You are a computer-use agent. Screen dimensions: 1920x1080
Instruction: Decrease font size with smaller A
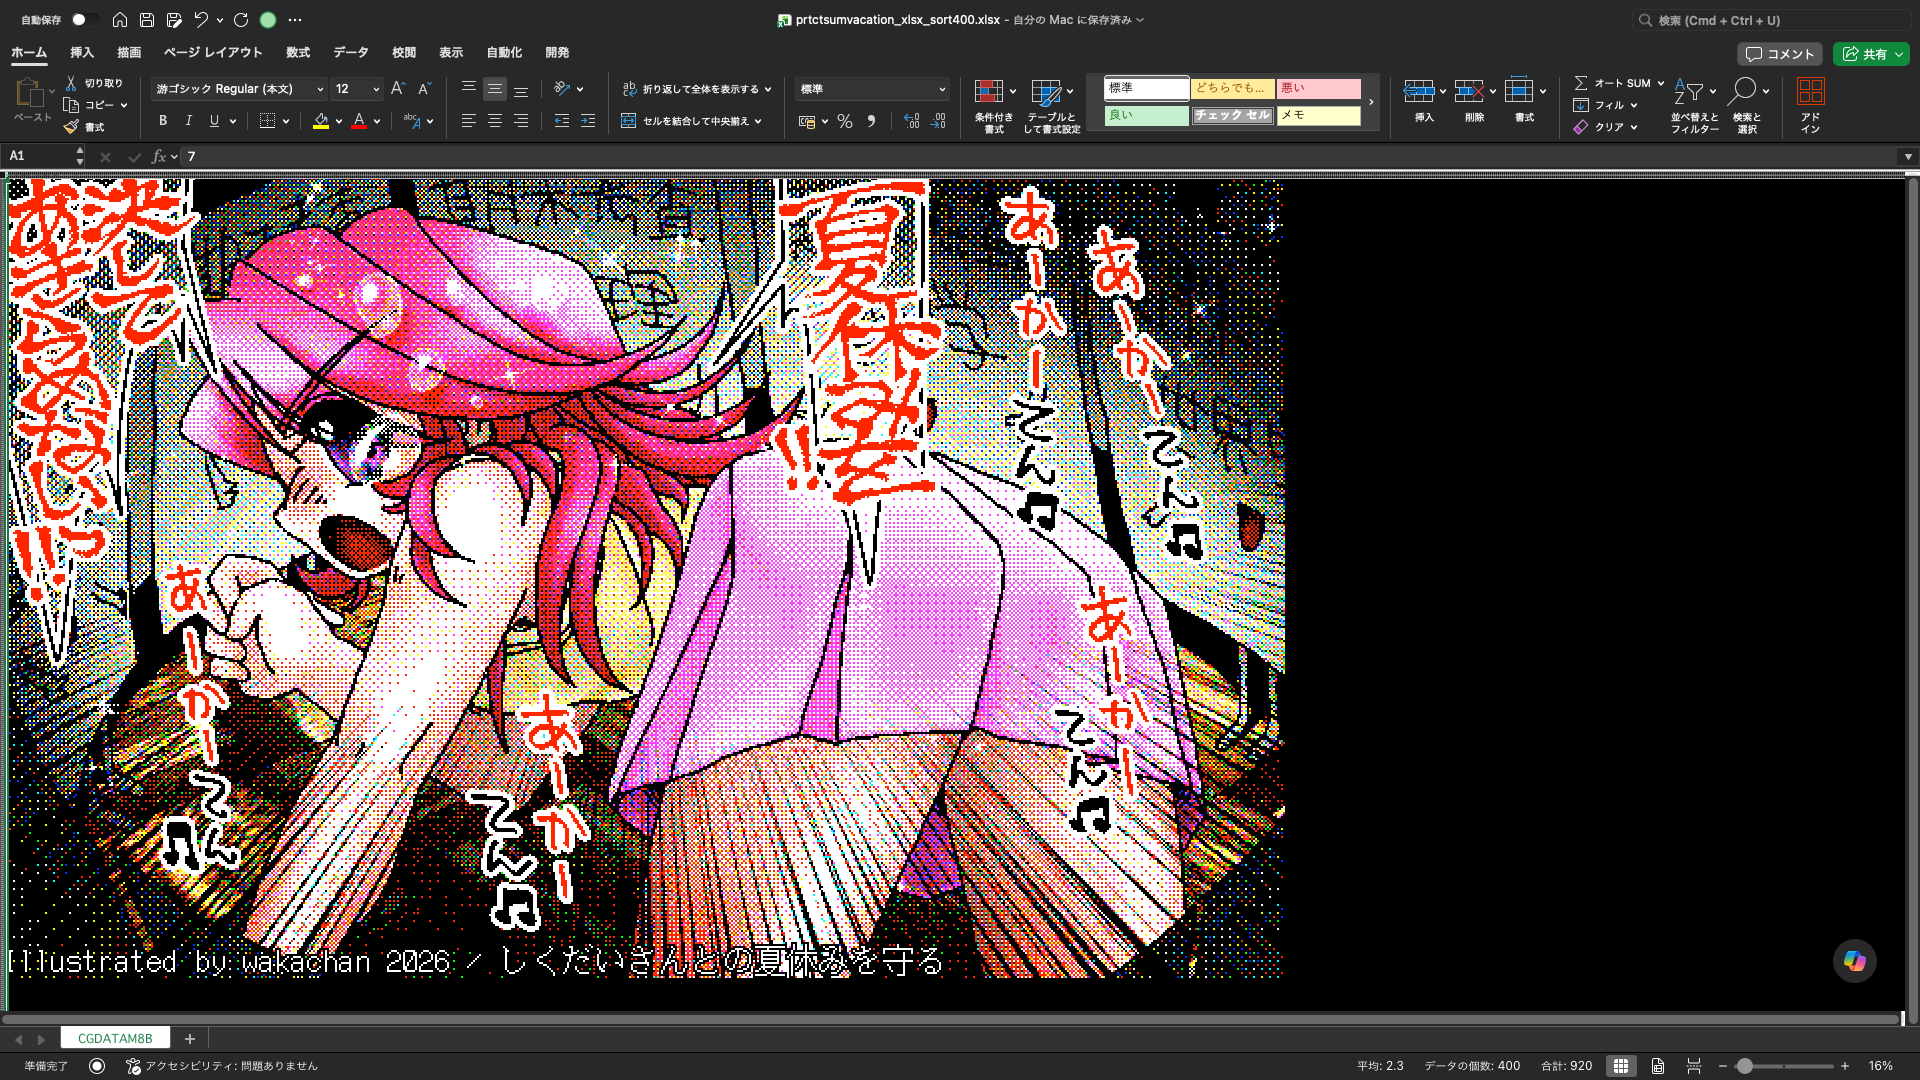424,89
